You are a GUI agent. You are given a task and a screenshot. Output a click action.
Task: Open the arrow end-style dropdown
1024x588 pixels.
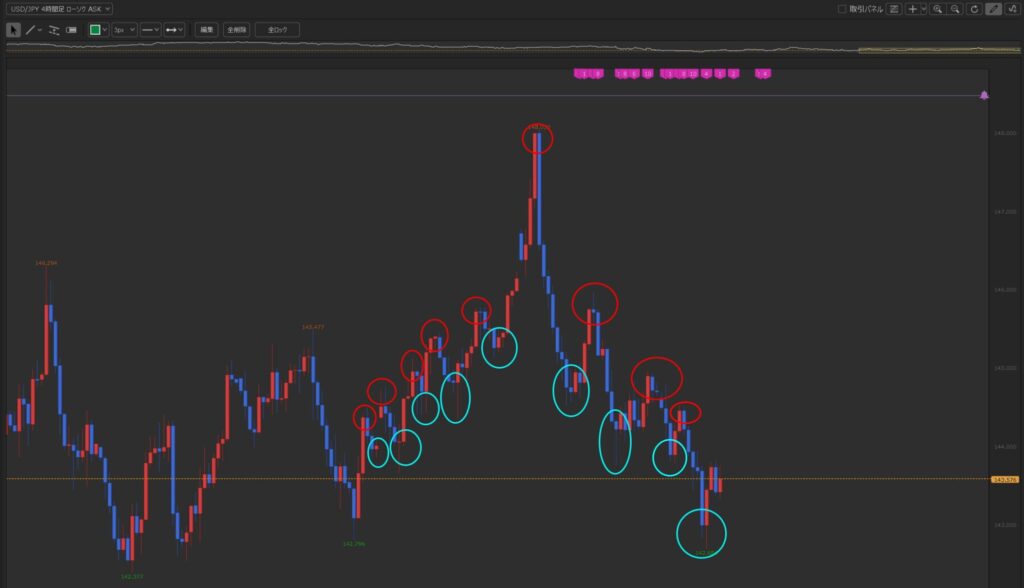click(174, 30)
